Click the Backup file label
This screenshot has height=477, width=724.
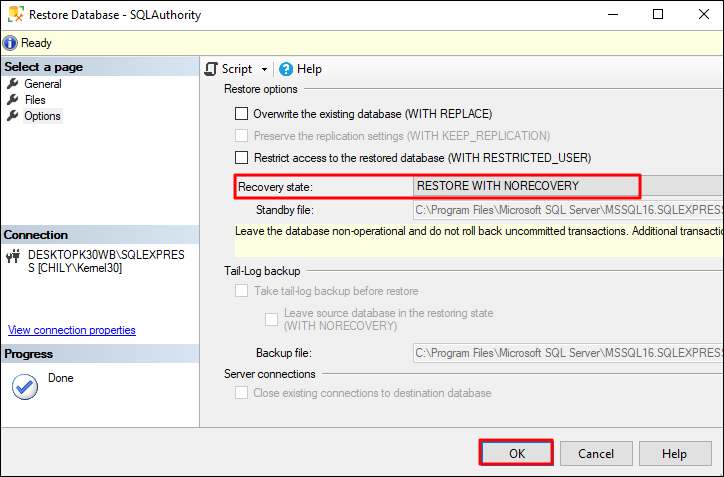(284, 353)
